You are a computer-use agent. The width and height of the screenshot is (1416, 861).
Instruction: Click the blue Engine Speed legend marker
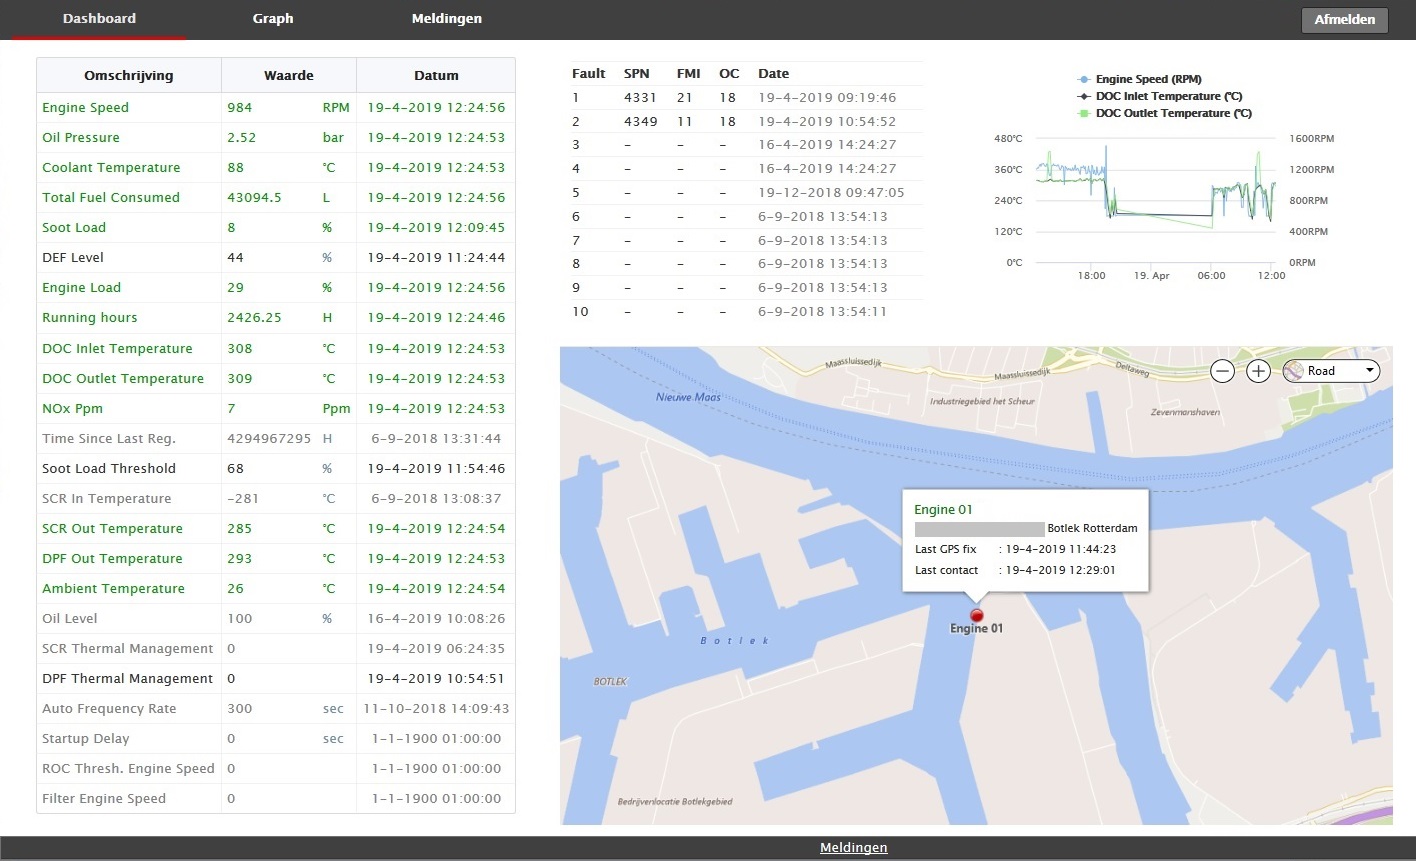[x=1082, y=79]
